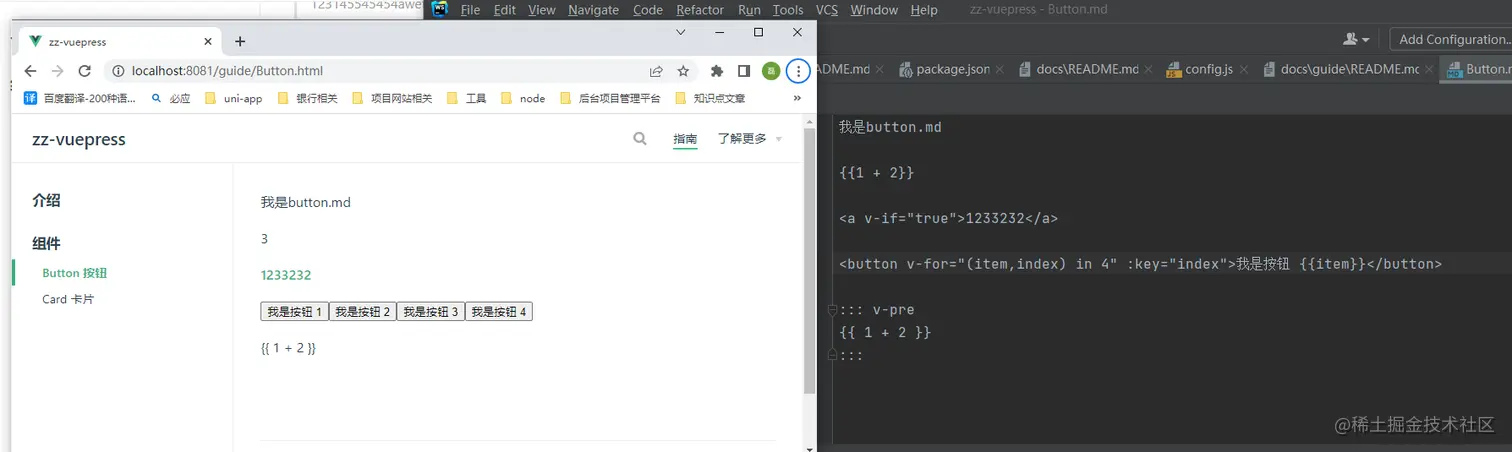1512x452 pixels.
Task: Open the Refactor menu in WebStorm
Action: [x=700, y=10]
